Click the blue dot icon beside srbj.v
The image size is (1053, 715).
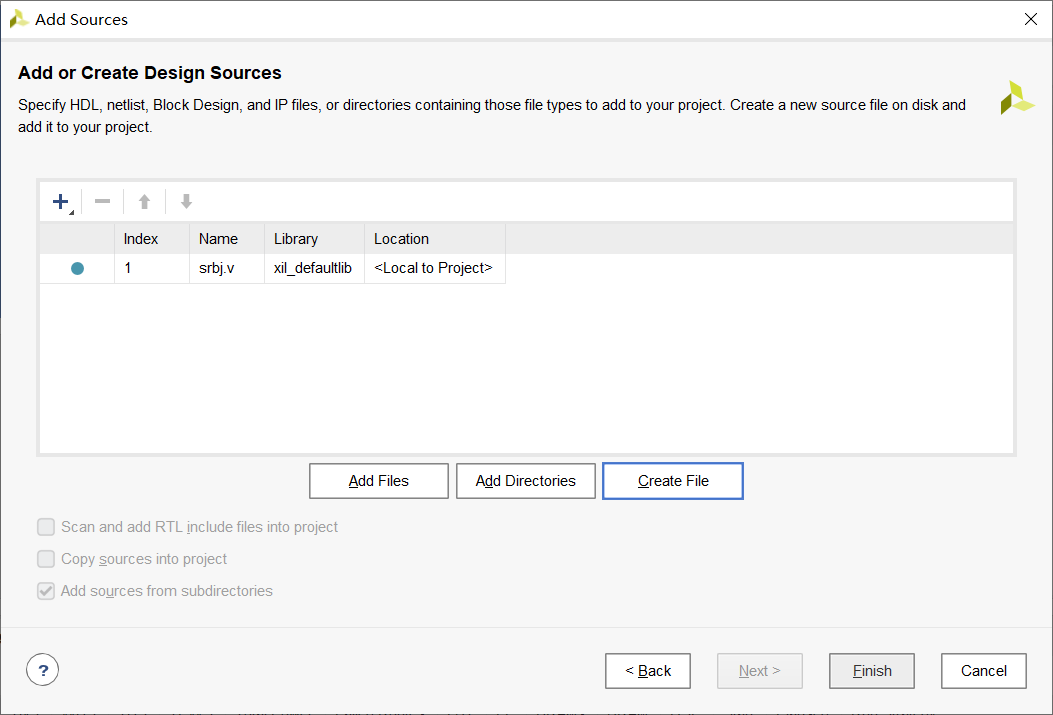coord(77,268)
